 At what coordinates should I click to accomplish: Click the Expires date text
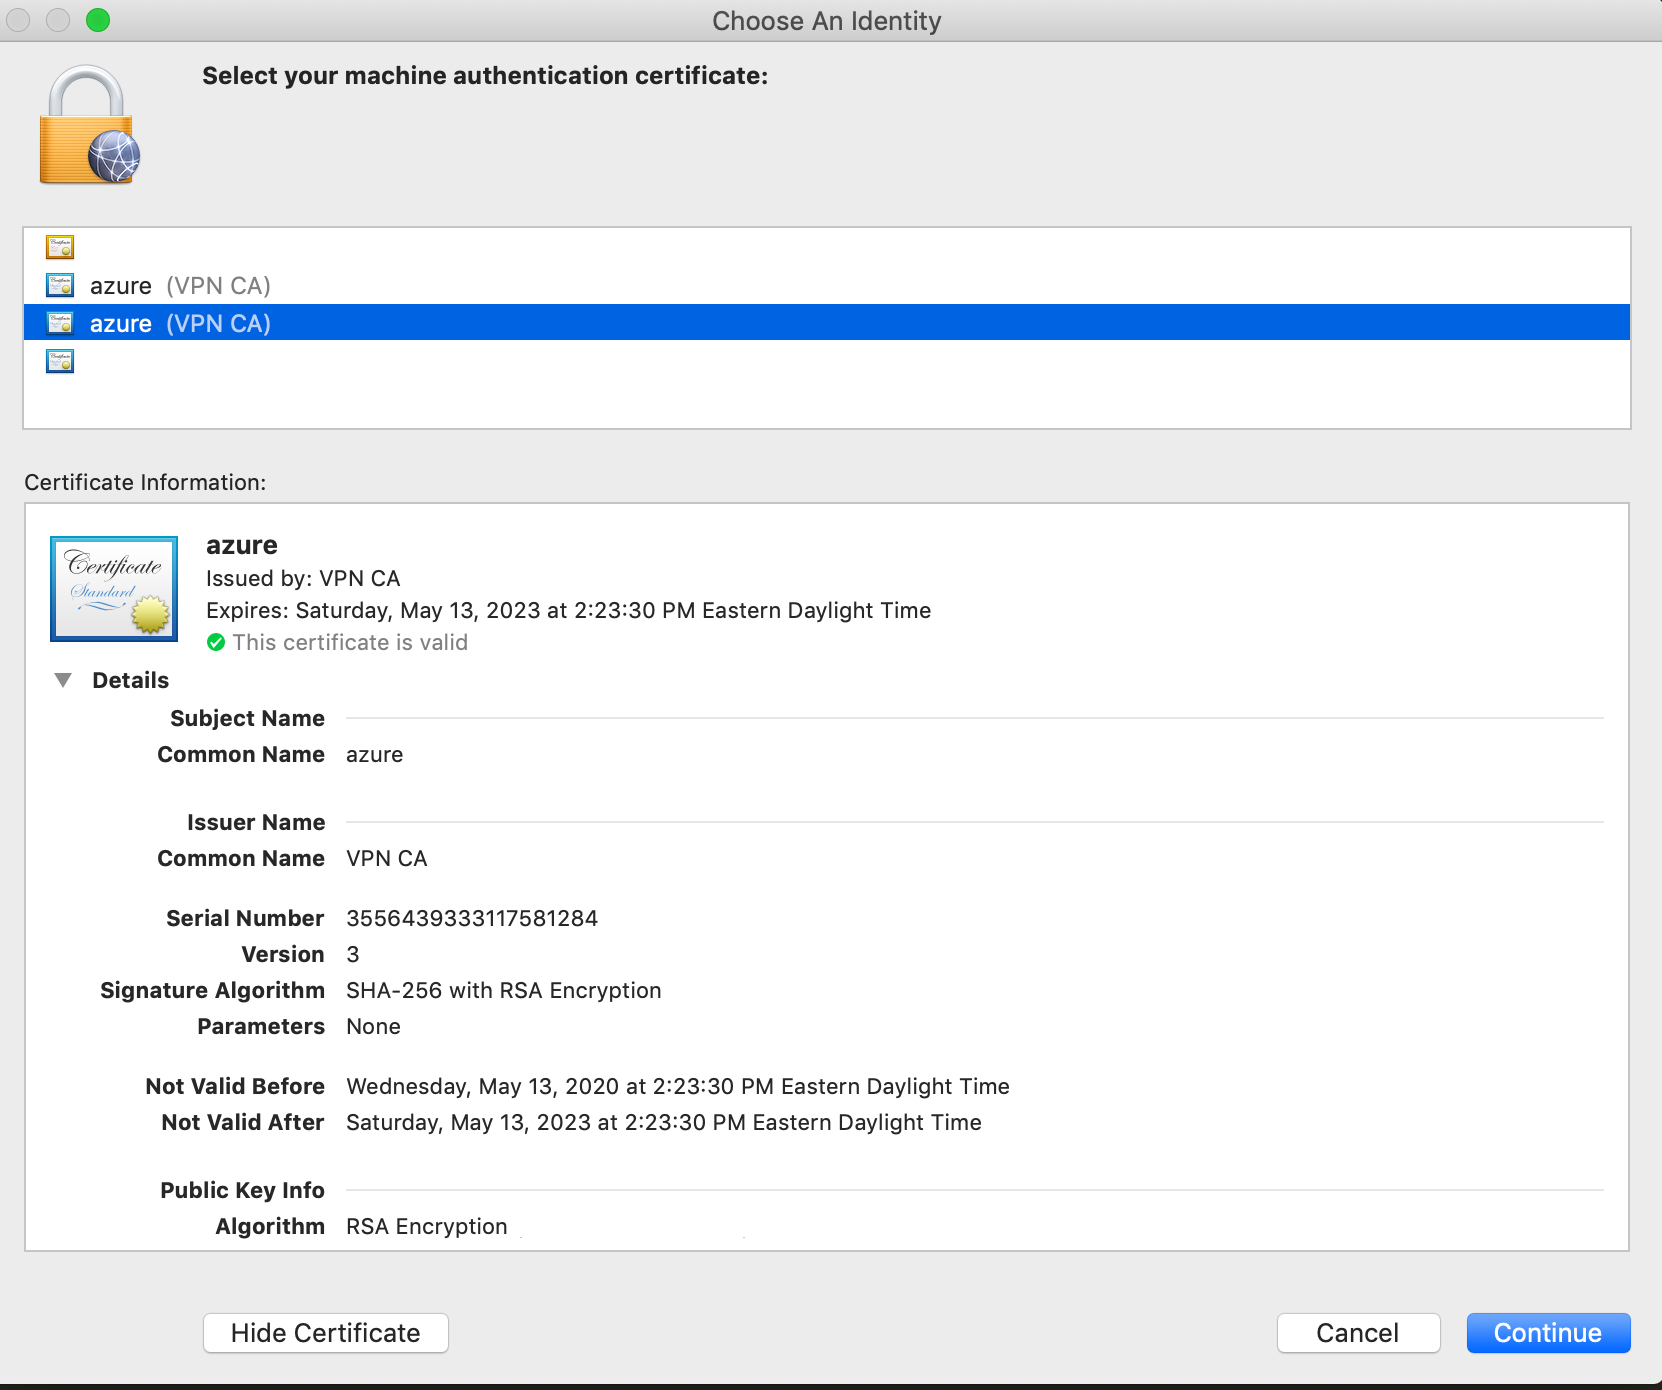coord(568,610)
